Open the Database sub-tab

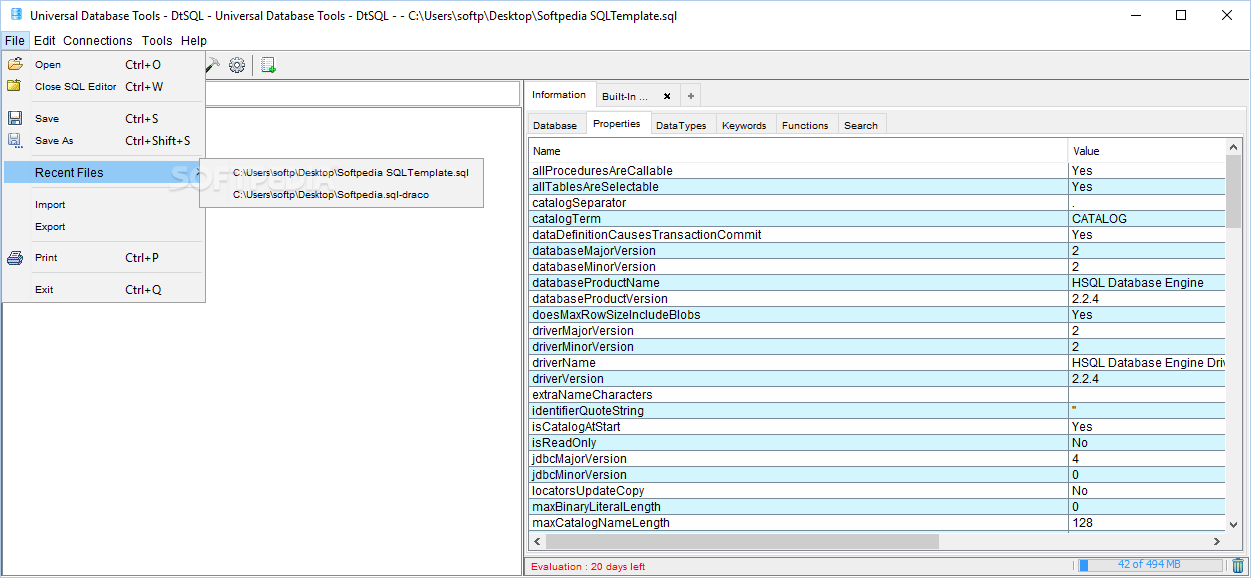555,125
